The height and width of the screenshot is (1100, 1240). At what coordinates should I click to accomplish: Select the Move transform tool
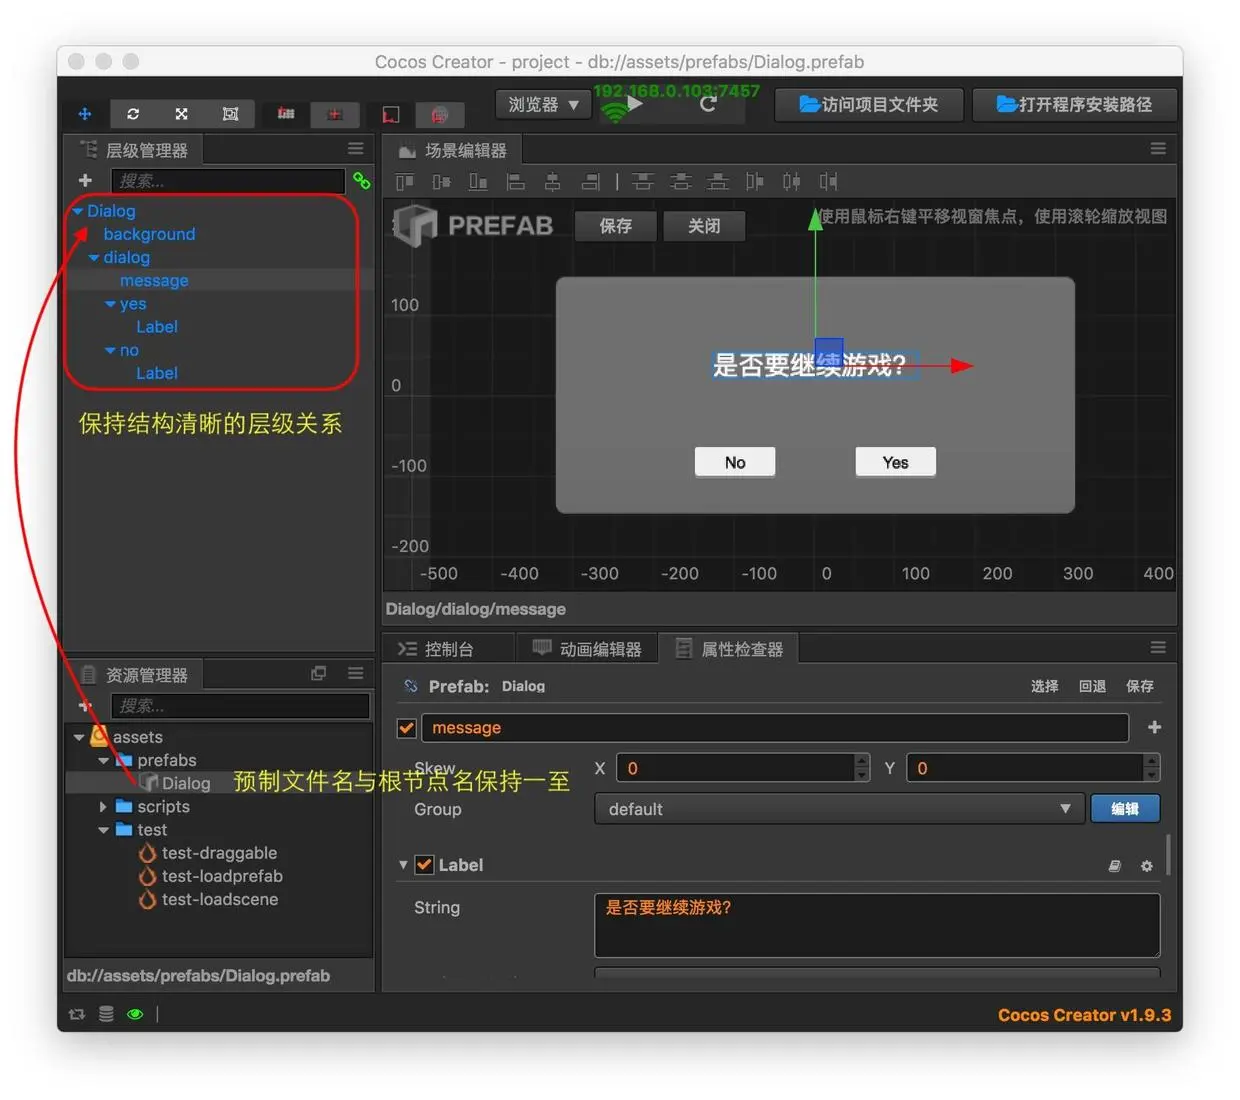pyautogui.click(x=85, y=114)
